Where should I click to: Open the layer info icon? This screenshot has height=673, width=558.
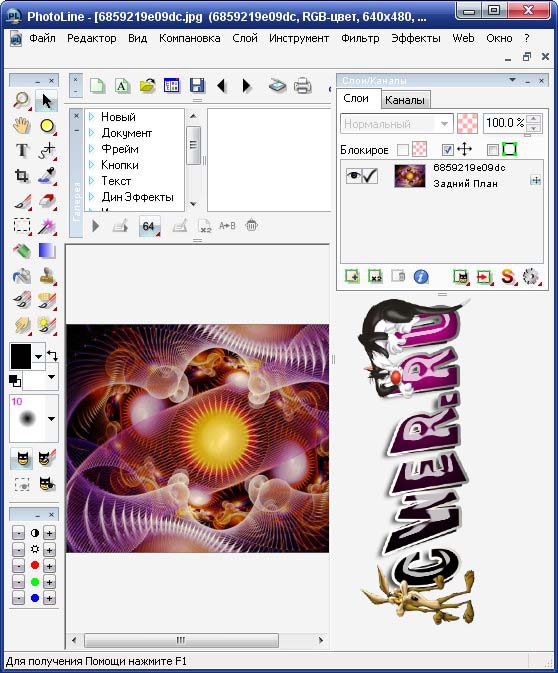(421, 276)
